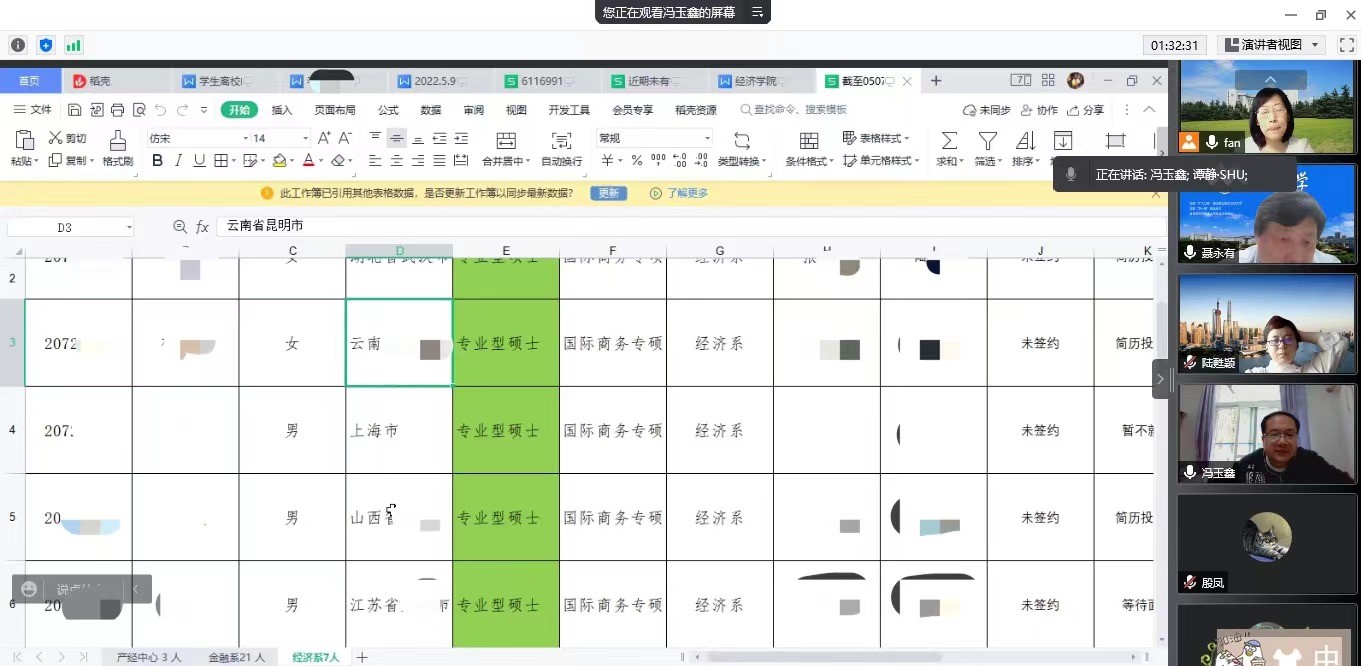This screenshot has width=1361, height=666.
Task: Click the Sum sigma icon
Action: (x=949, y=140)
